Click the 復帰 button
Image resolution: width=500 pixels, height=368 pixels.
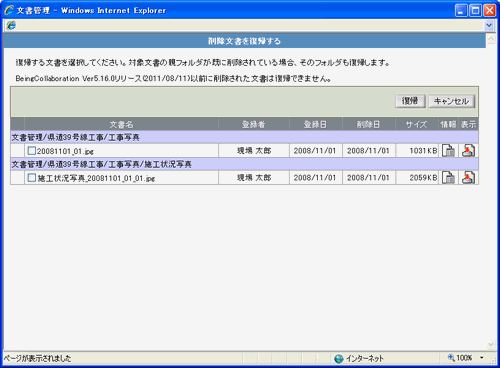(x=410, y=101)
